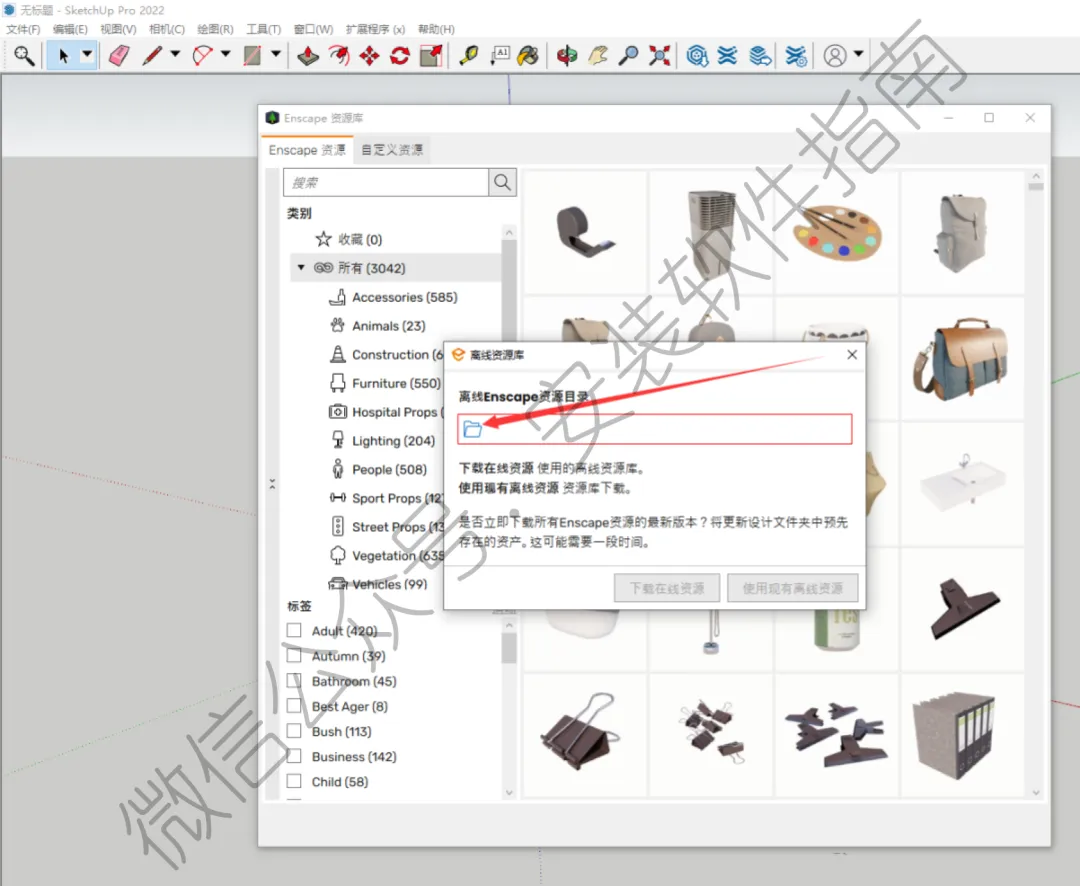
Task: Open the account icon dropdown arrow
Action: click(858, 54)
